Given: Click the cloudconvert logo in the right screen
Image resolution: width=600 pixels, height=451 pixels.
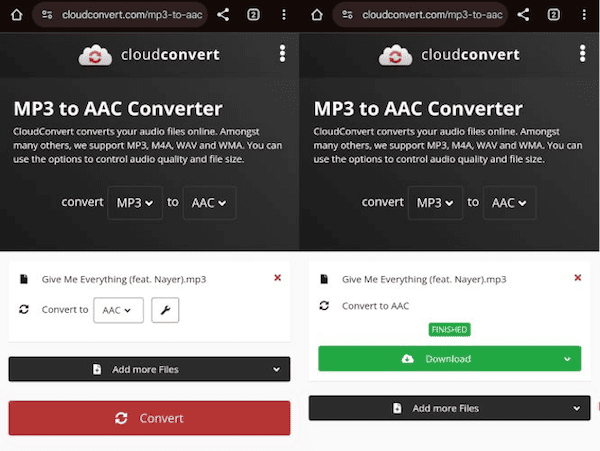Looking at the screenshot, I should click(x=450, y=55).
